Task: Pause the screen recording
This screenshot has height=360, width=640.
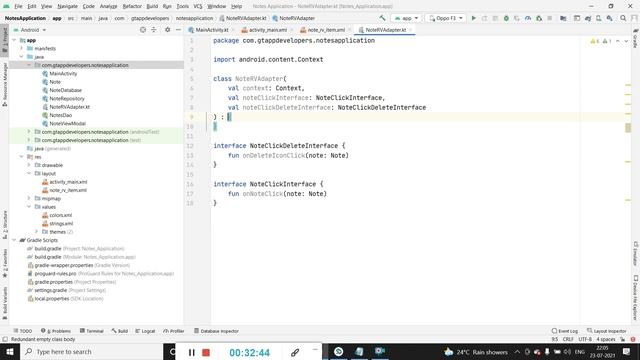Action: click(191, 352)
